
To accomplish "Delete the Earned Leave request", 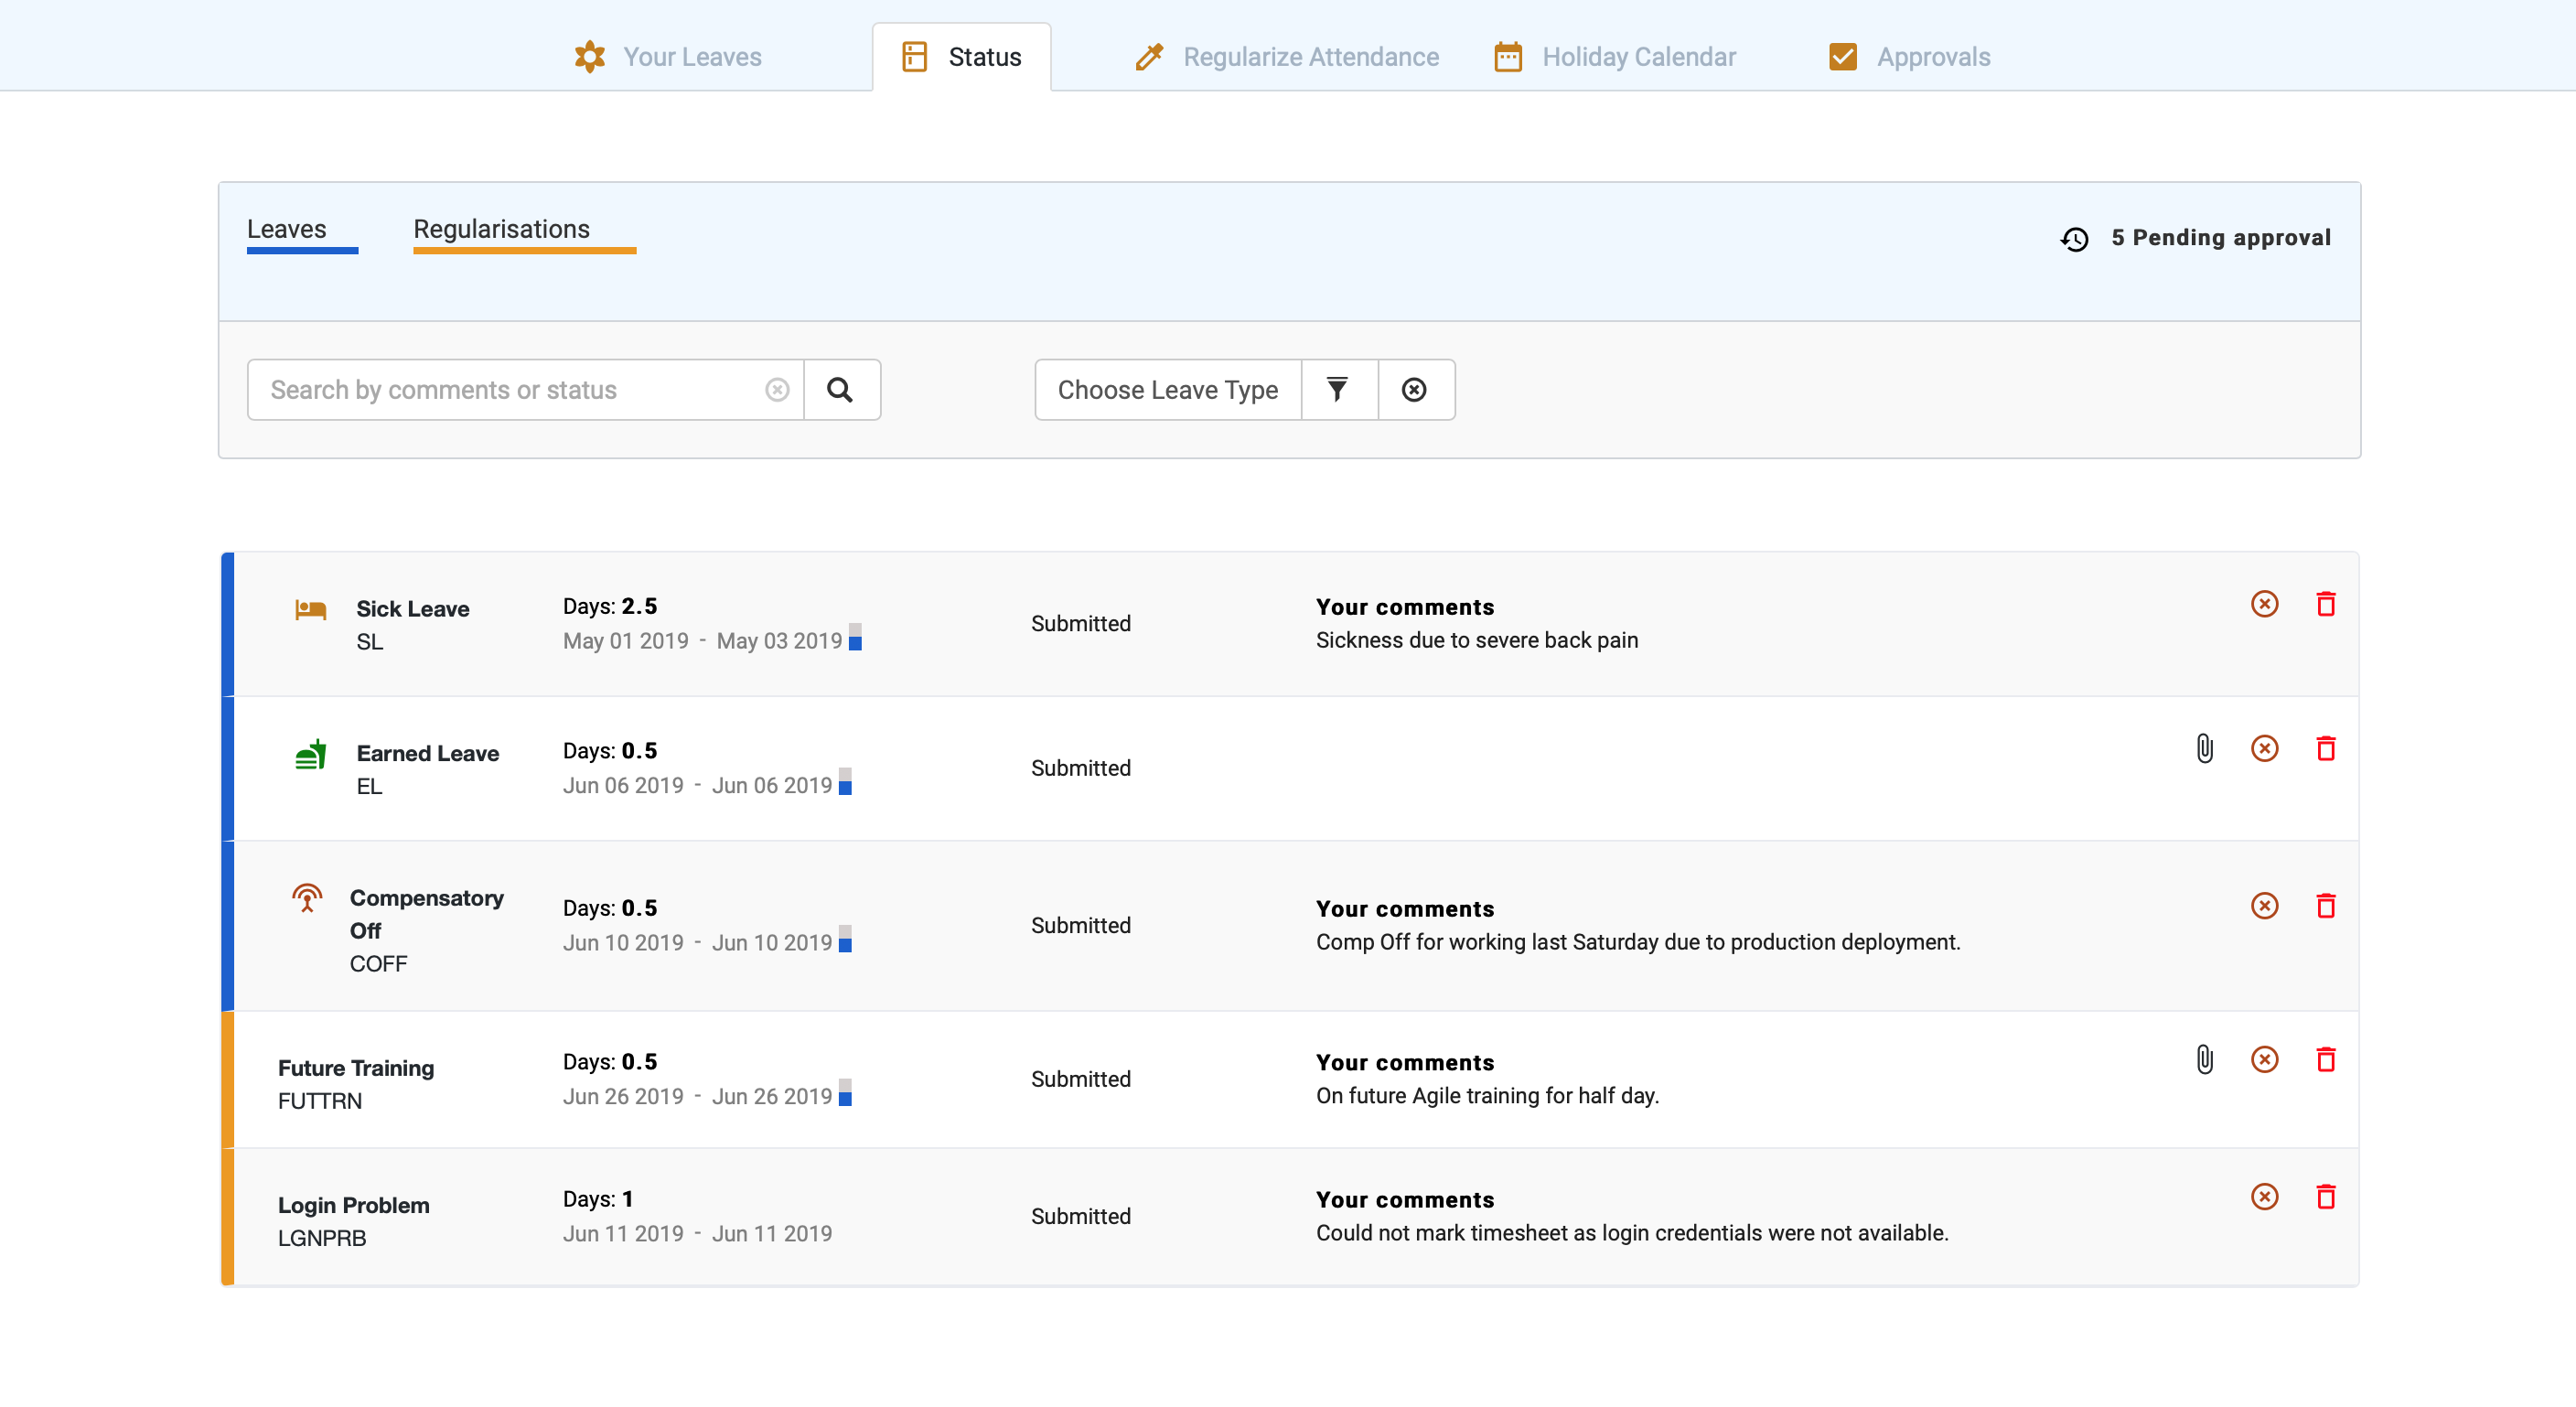I will [x=2326, y=749].
